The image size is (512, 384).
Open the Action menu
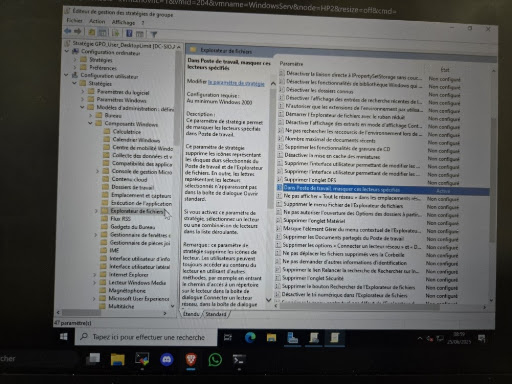[x=97, y=21]
